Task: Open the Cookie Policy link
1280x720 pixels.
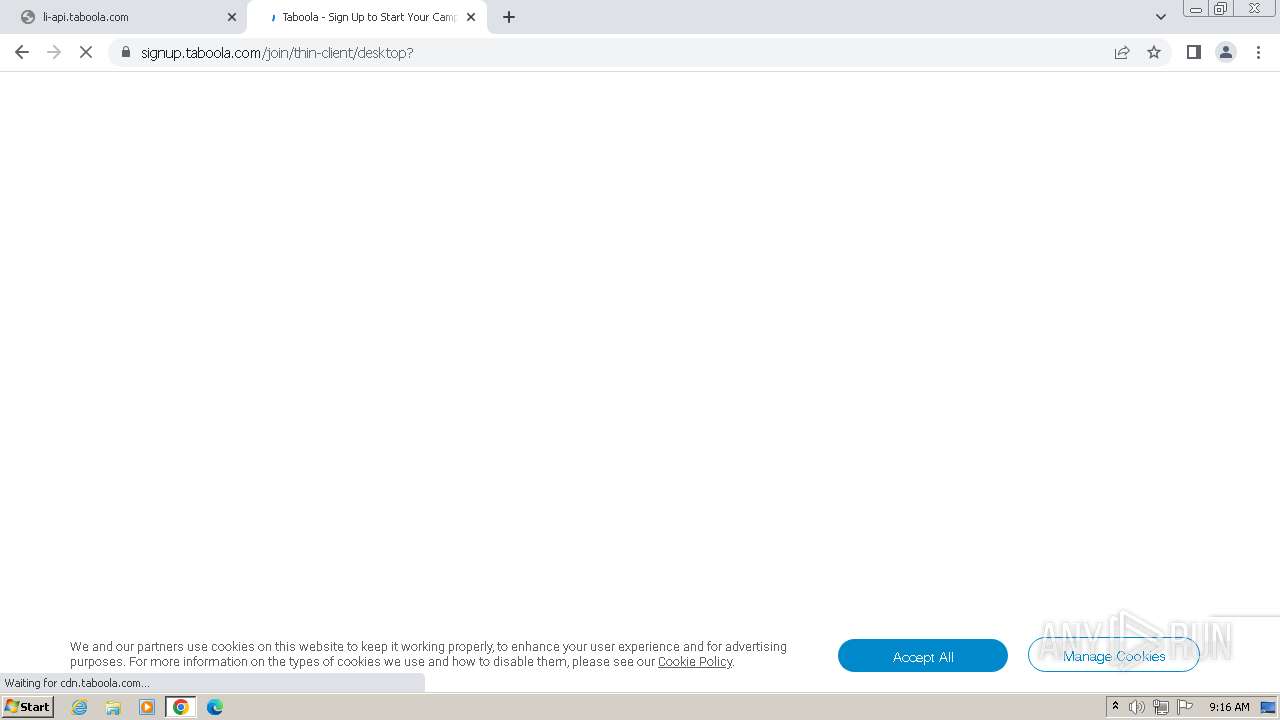Action: tap(695, 662)
